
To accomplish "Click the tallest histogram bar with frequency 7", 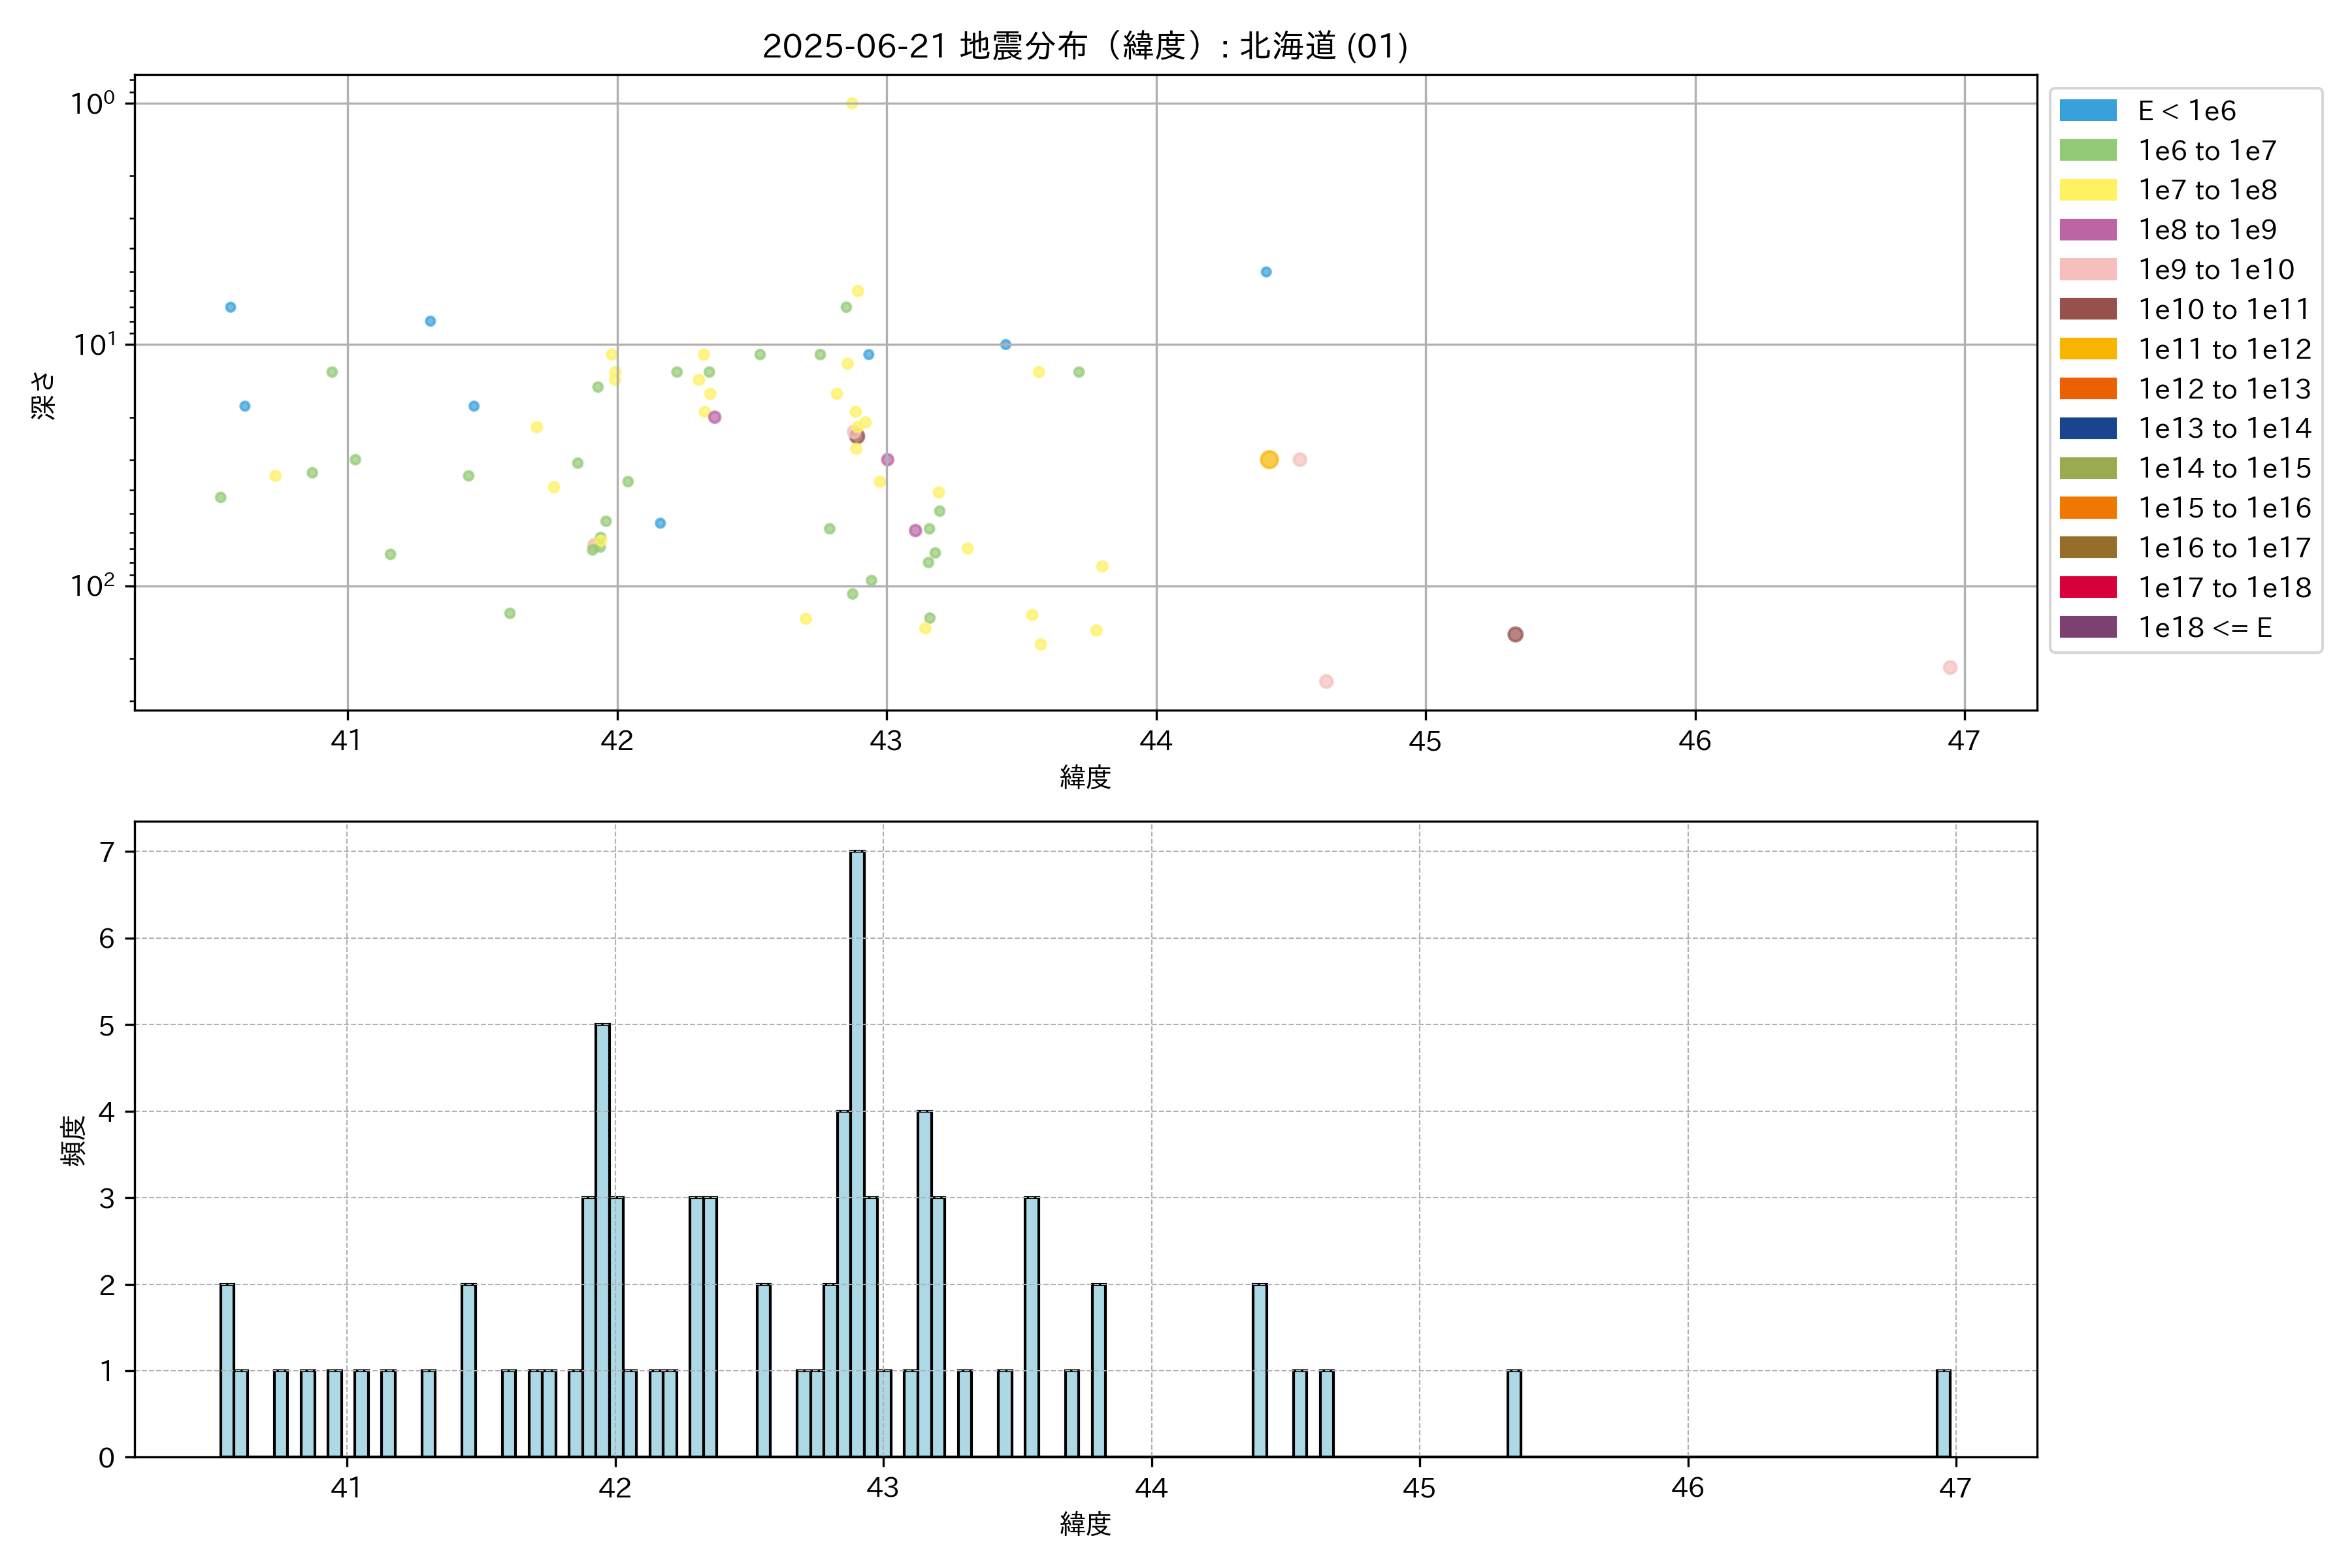I will (x=857, y=1153).
